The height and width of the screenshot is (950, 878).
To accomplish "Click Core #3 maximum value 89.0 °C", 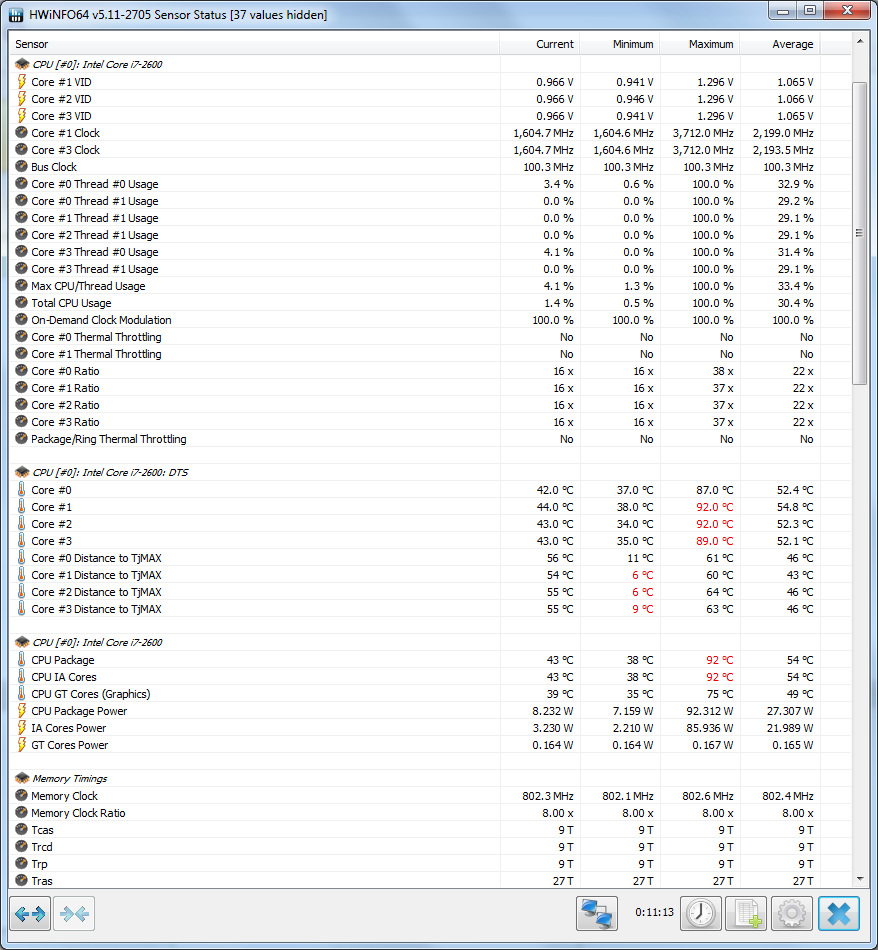I will (x=714, y=540).
